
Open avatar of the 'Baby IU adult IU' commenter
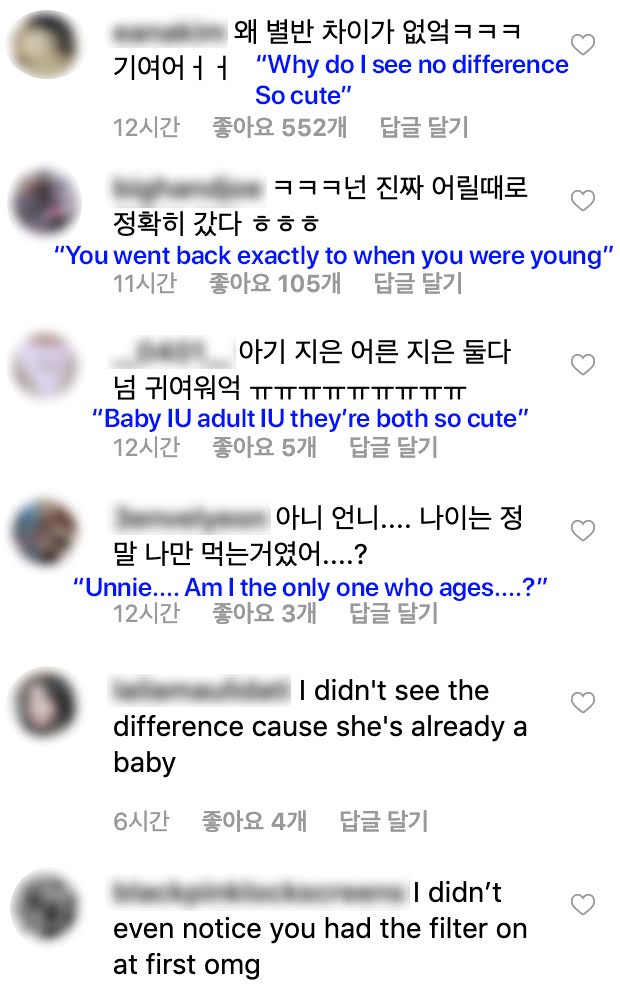[x=45, y=364]
